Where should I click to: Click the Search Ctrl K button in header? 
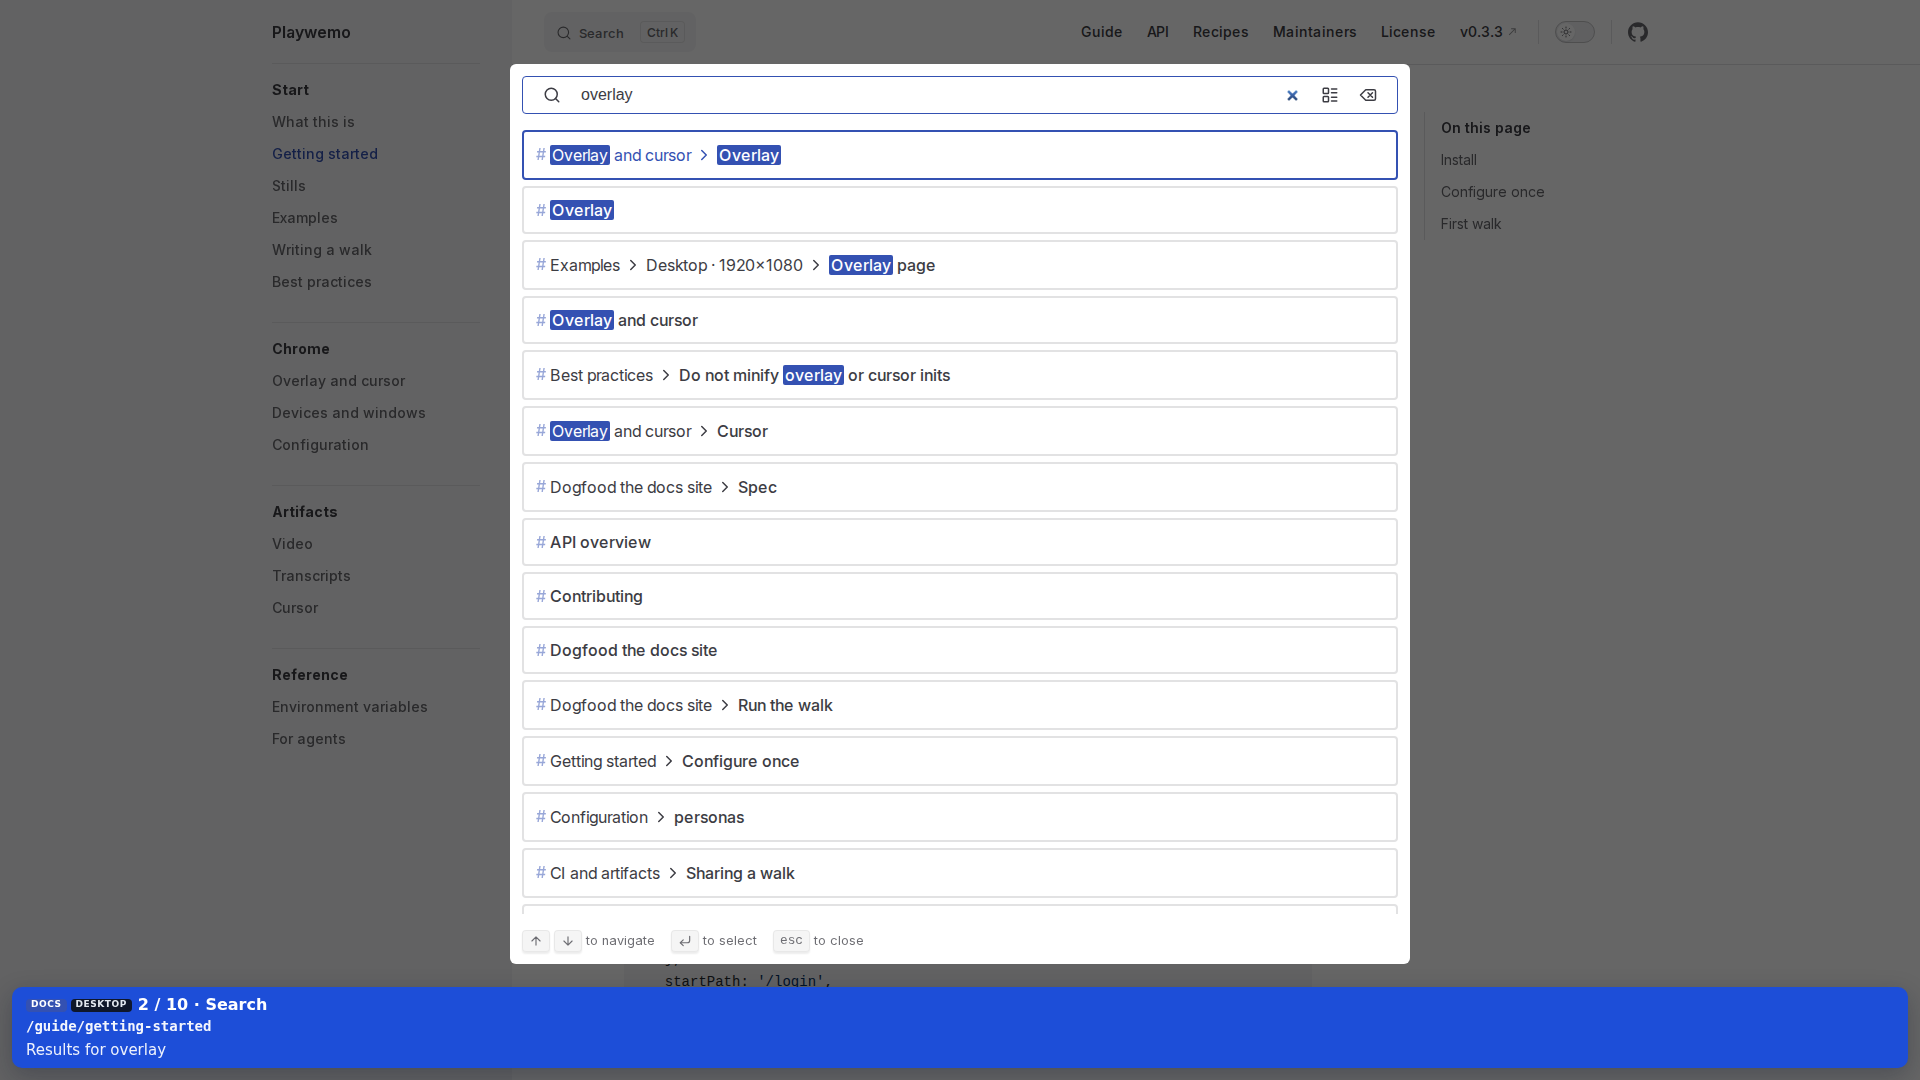620,33
